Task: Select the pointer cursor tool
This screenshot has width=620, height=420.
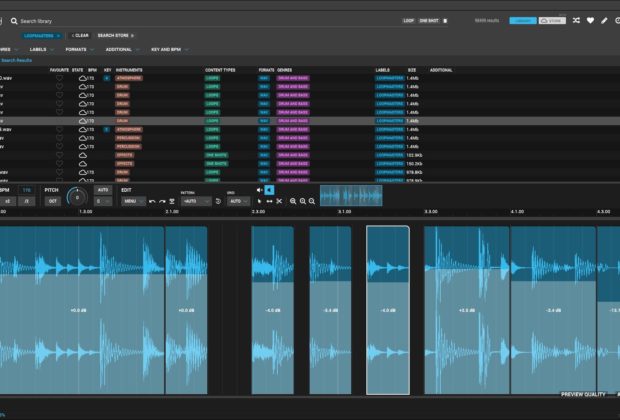Action: [259, 201]
